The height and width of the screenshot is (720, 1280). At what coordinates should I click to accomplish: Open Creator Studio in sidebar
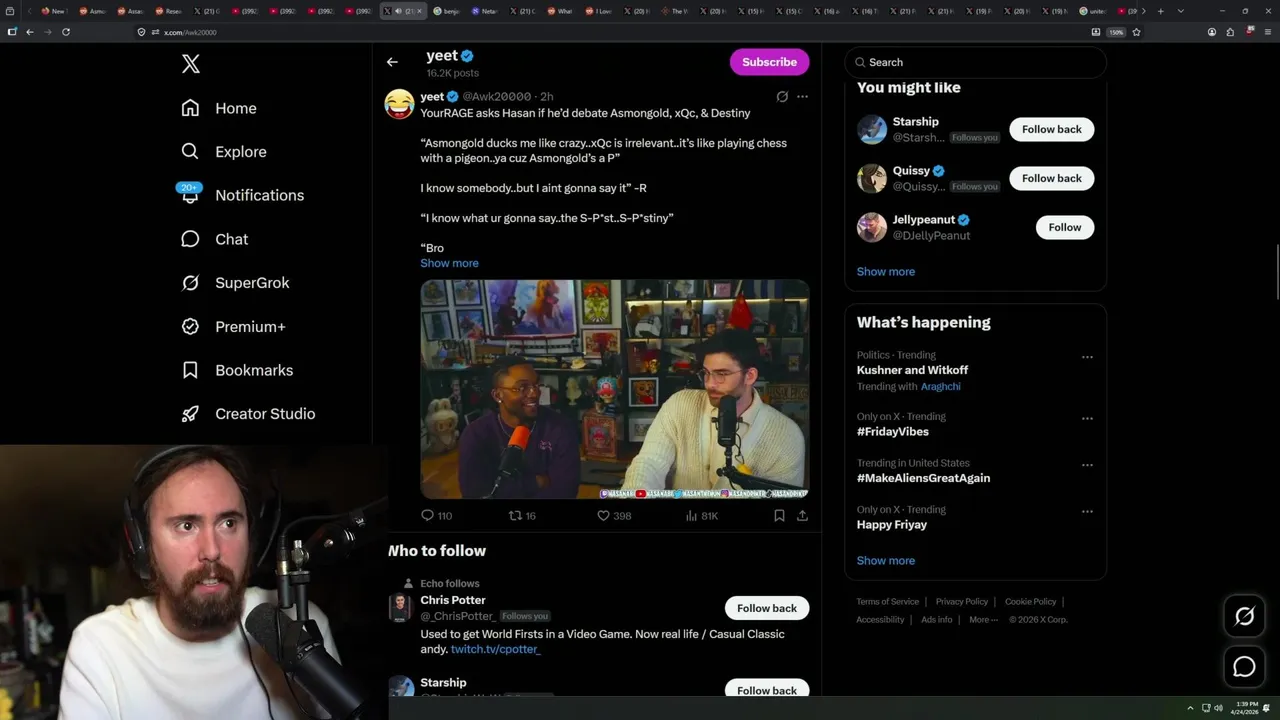click(248, 414)
